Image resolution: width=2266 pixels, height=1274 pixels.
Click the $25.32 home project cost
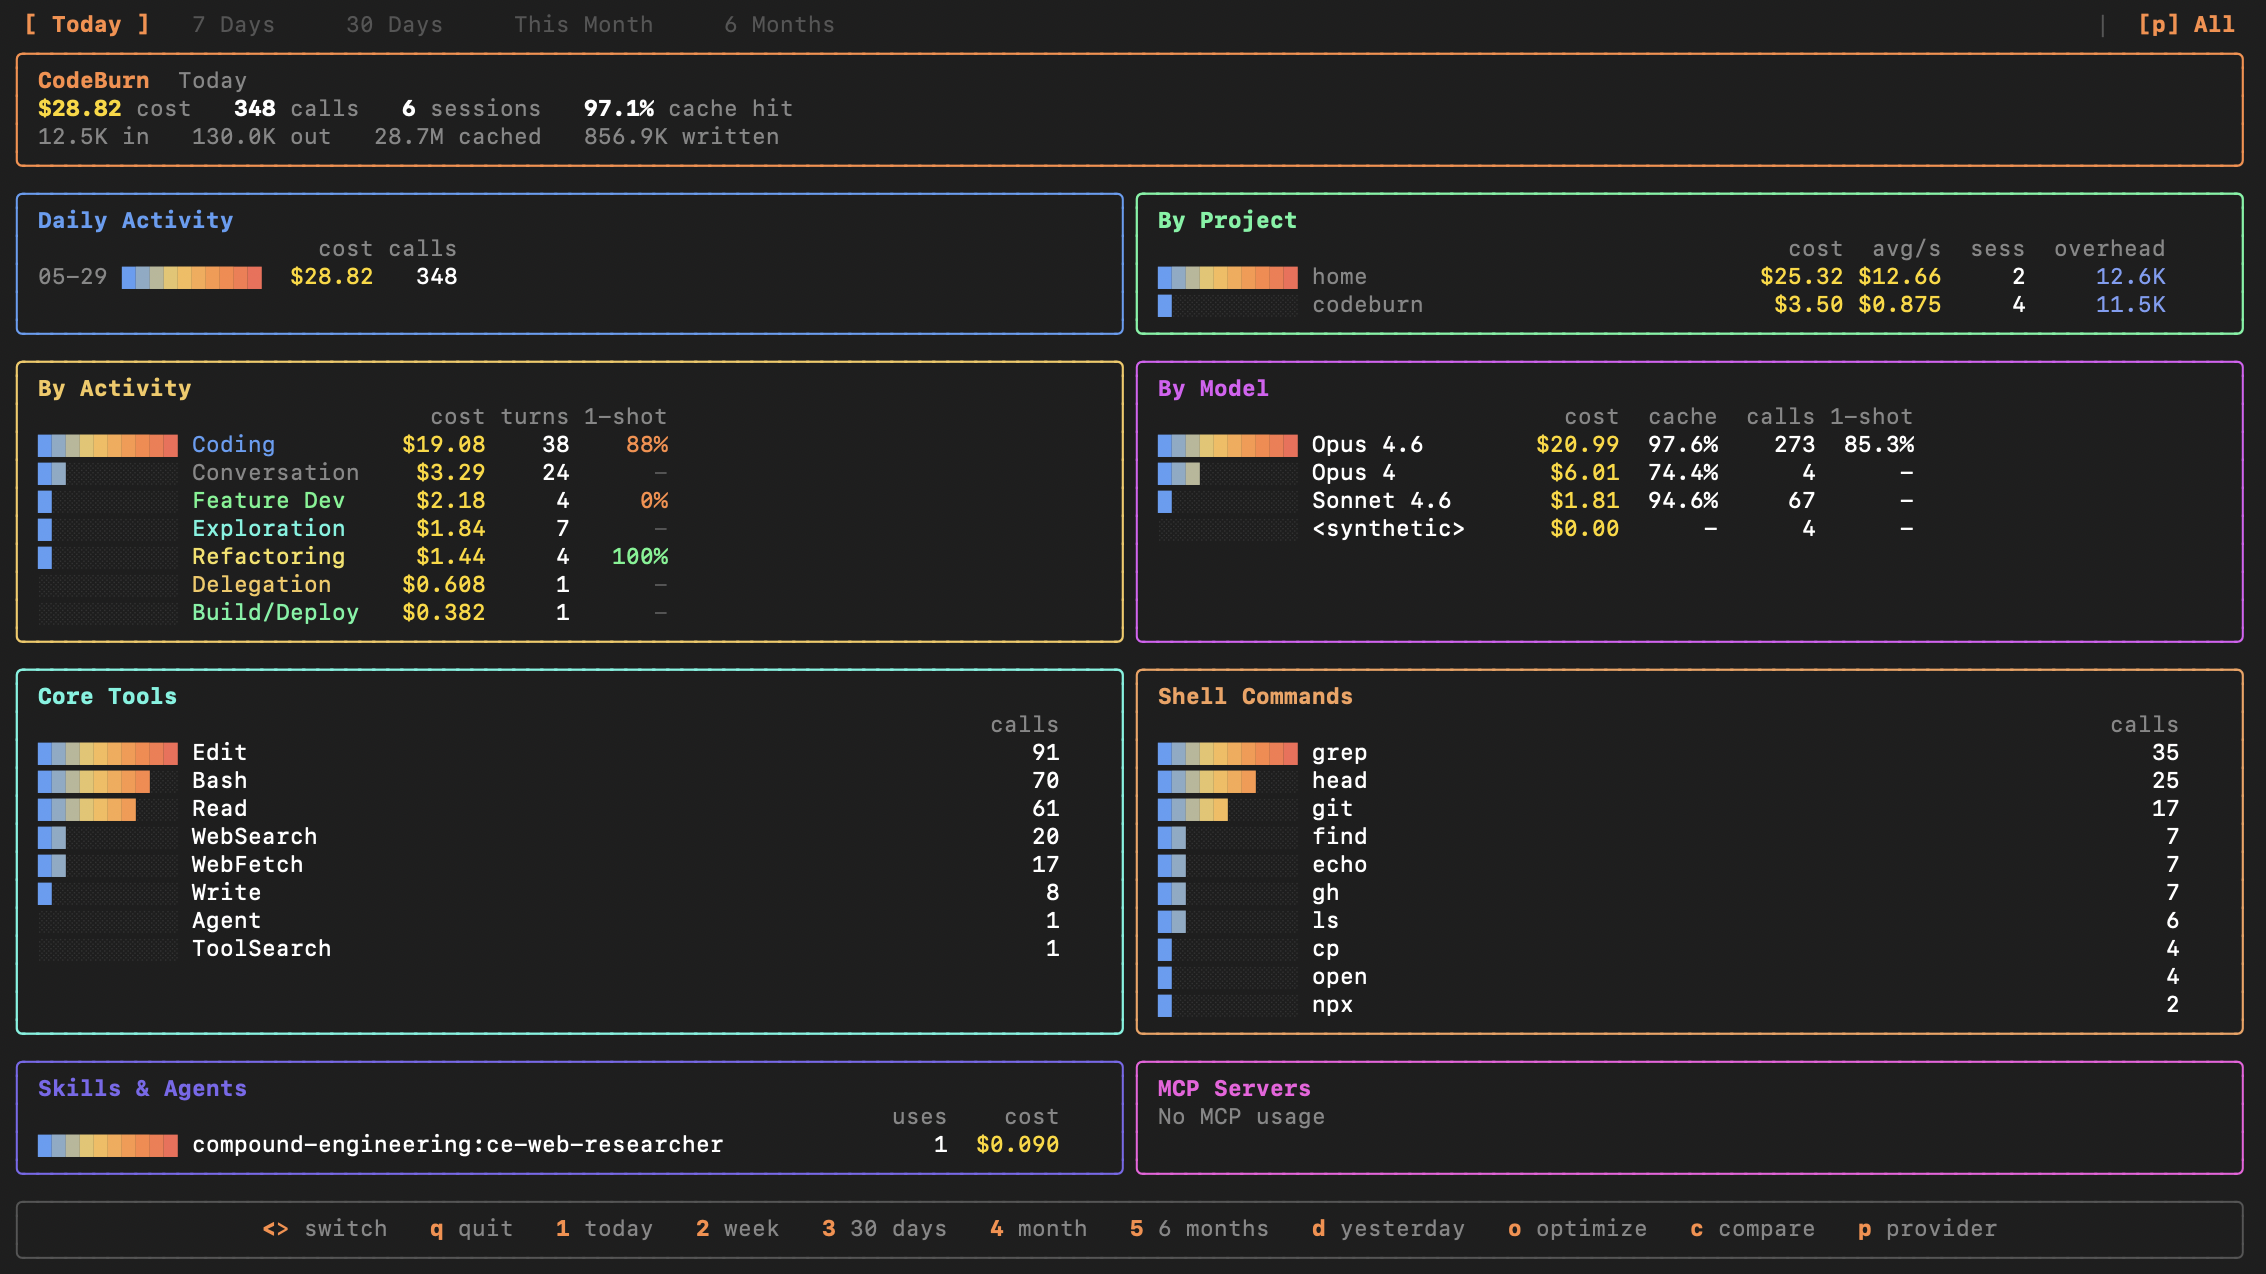coord(1801,276)
